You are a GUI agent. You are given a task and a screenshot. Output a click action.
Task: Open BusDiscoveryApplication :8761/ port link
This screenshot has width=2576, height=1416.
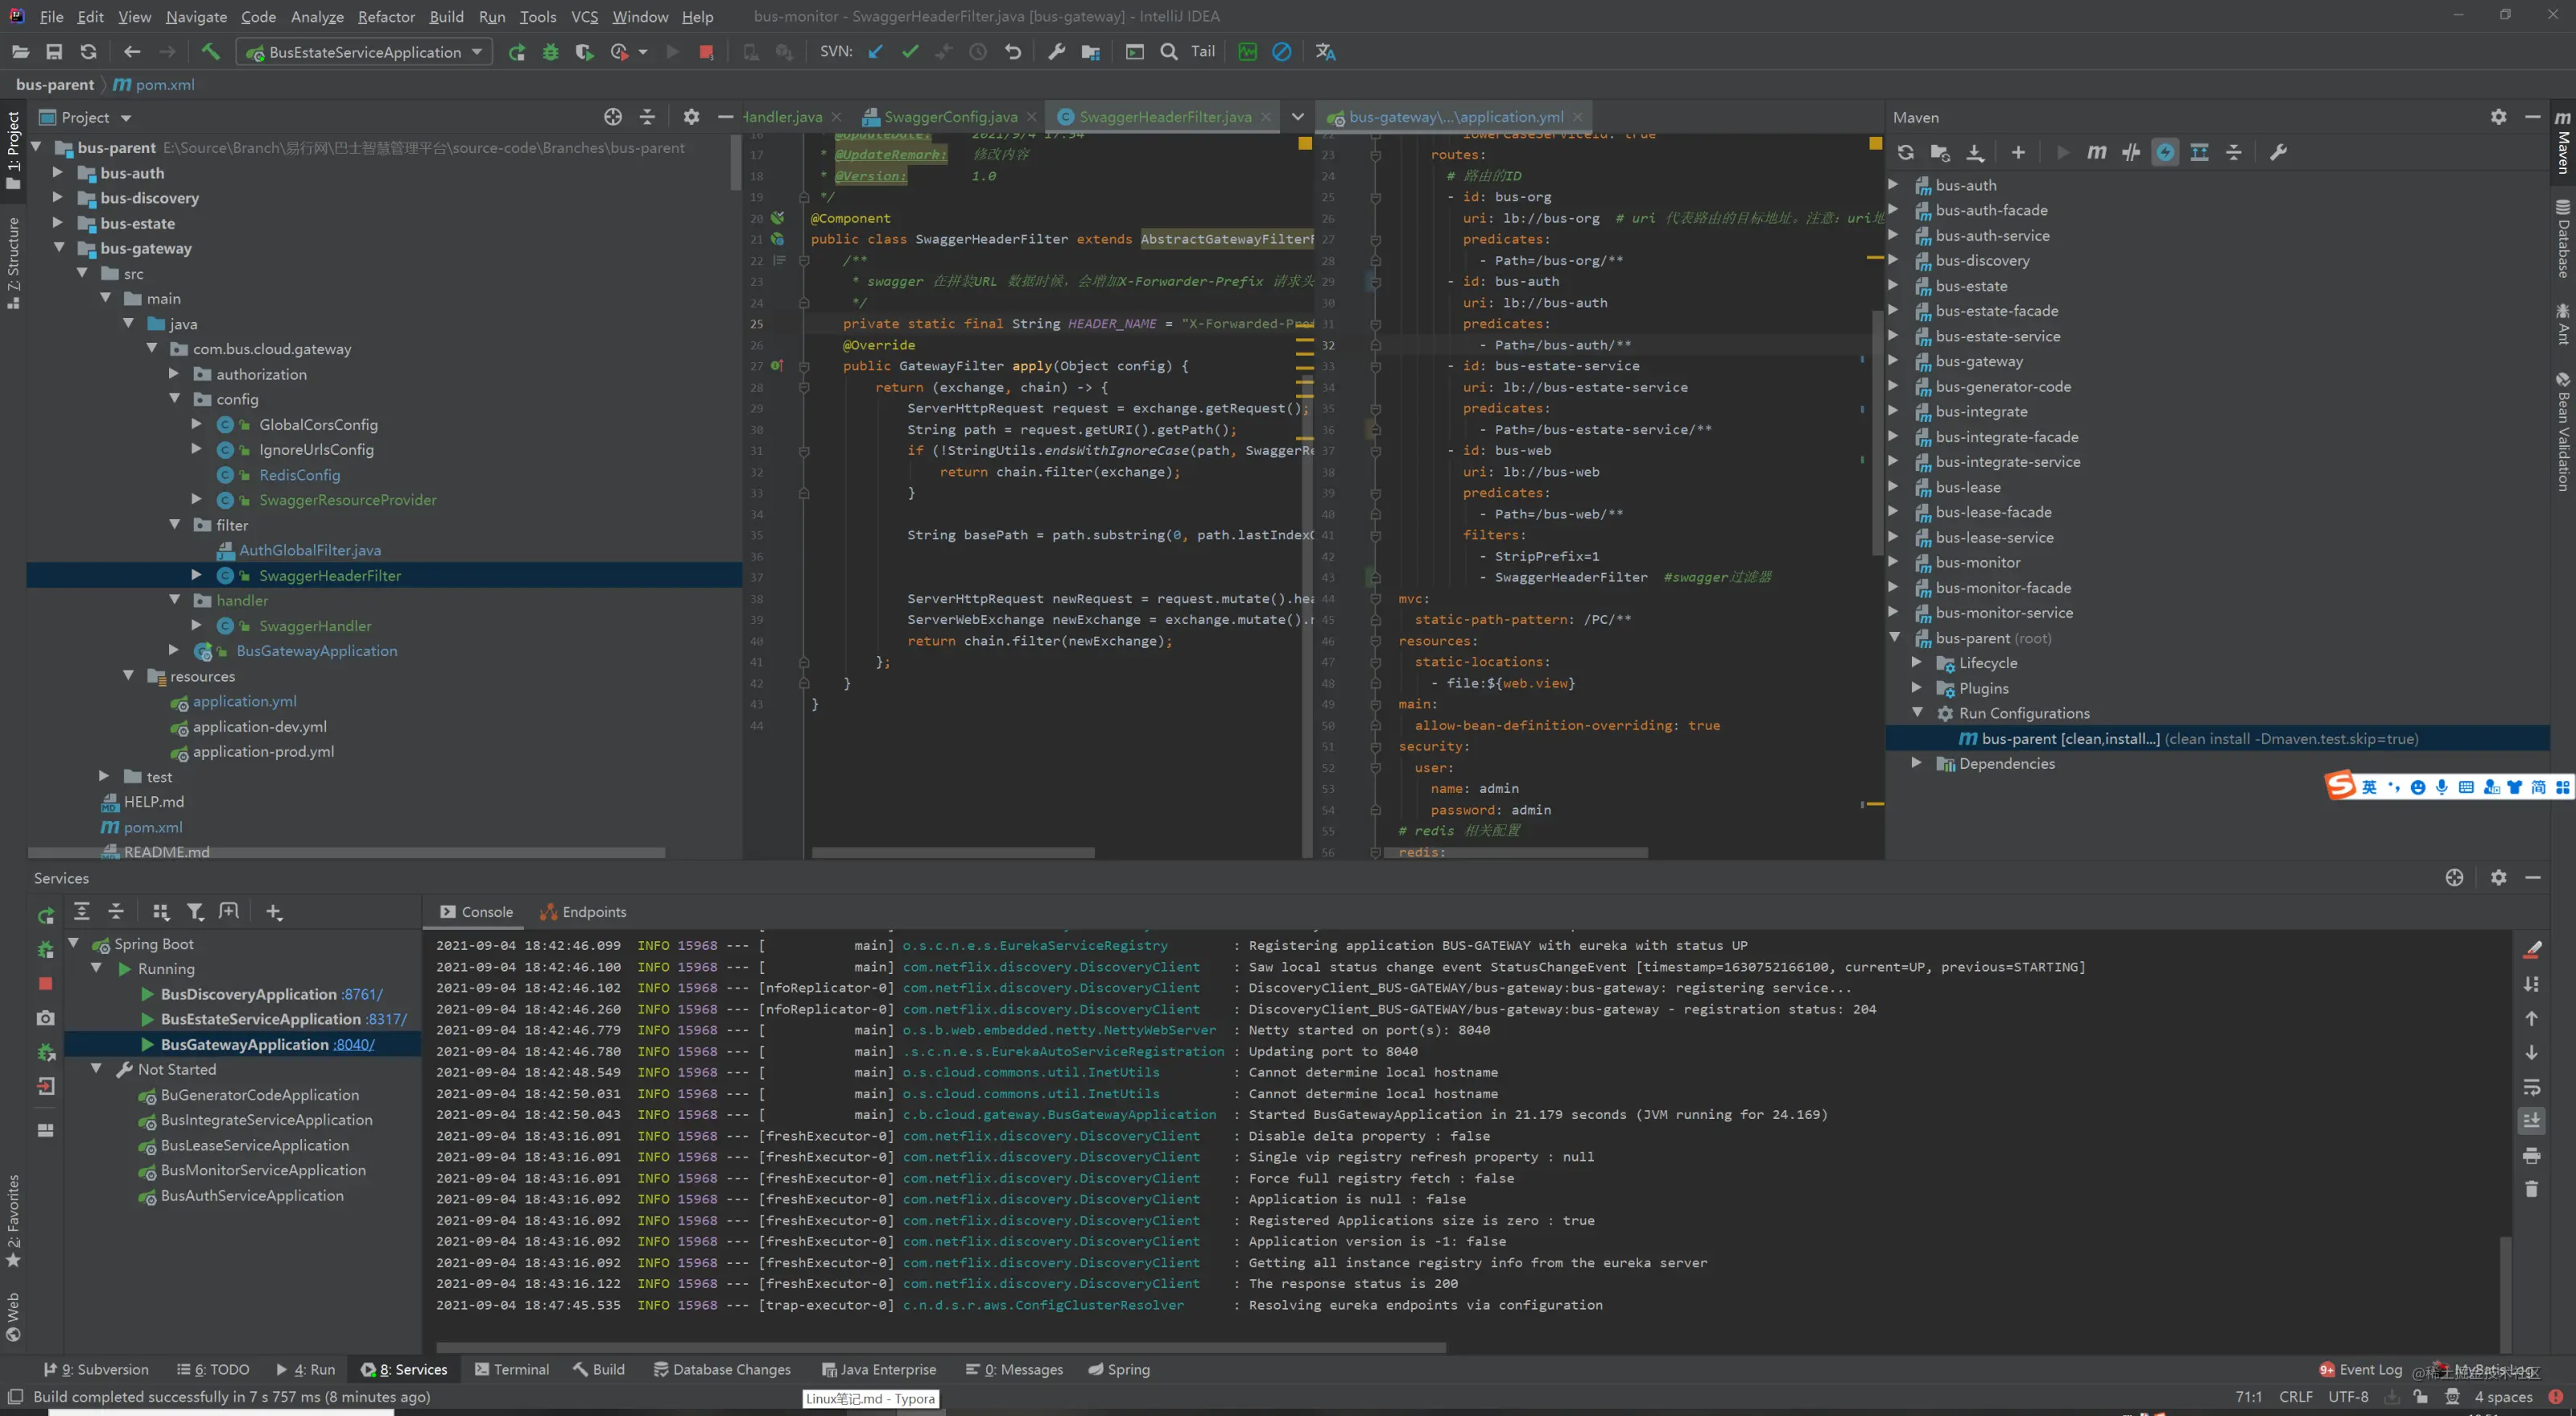click(x=362, y=994)
